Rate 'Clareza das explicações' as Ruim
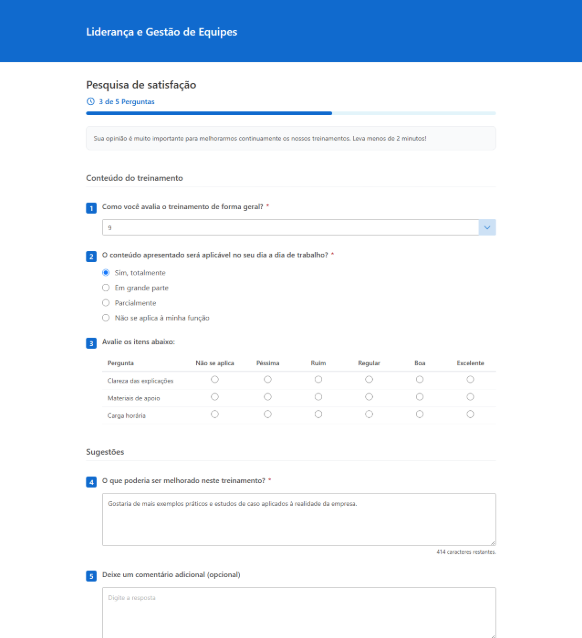The image size is (582, 638). point(318,379)
